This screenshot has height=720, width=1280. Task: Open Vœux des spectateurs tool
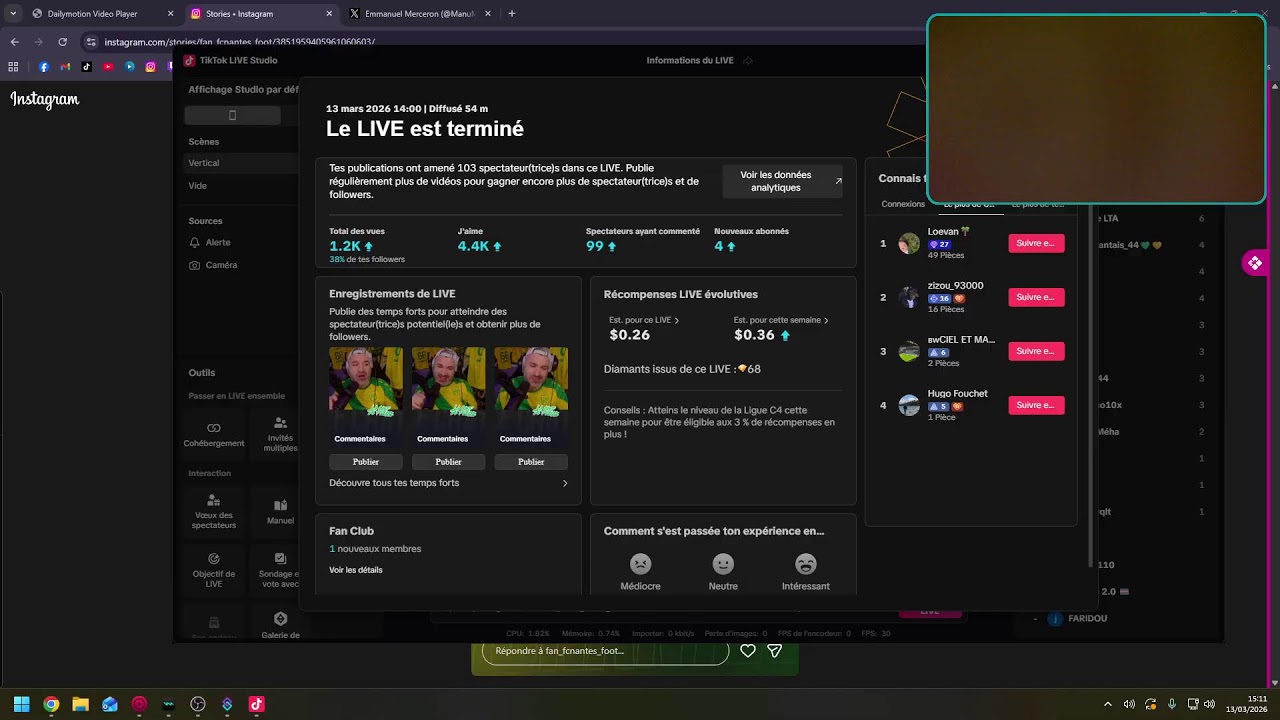pos(213,510)
